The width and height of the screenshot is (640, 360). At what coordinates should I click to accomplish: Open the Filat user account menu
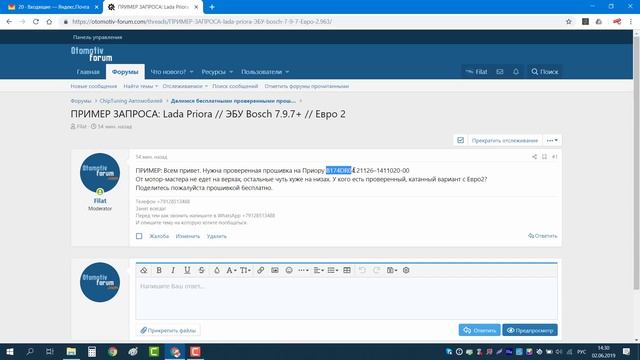[476, 72]
